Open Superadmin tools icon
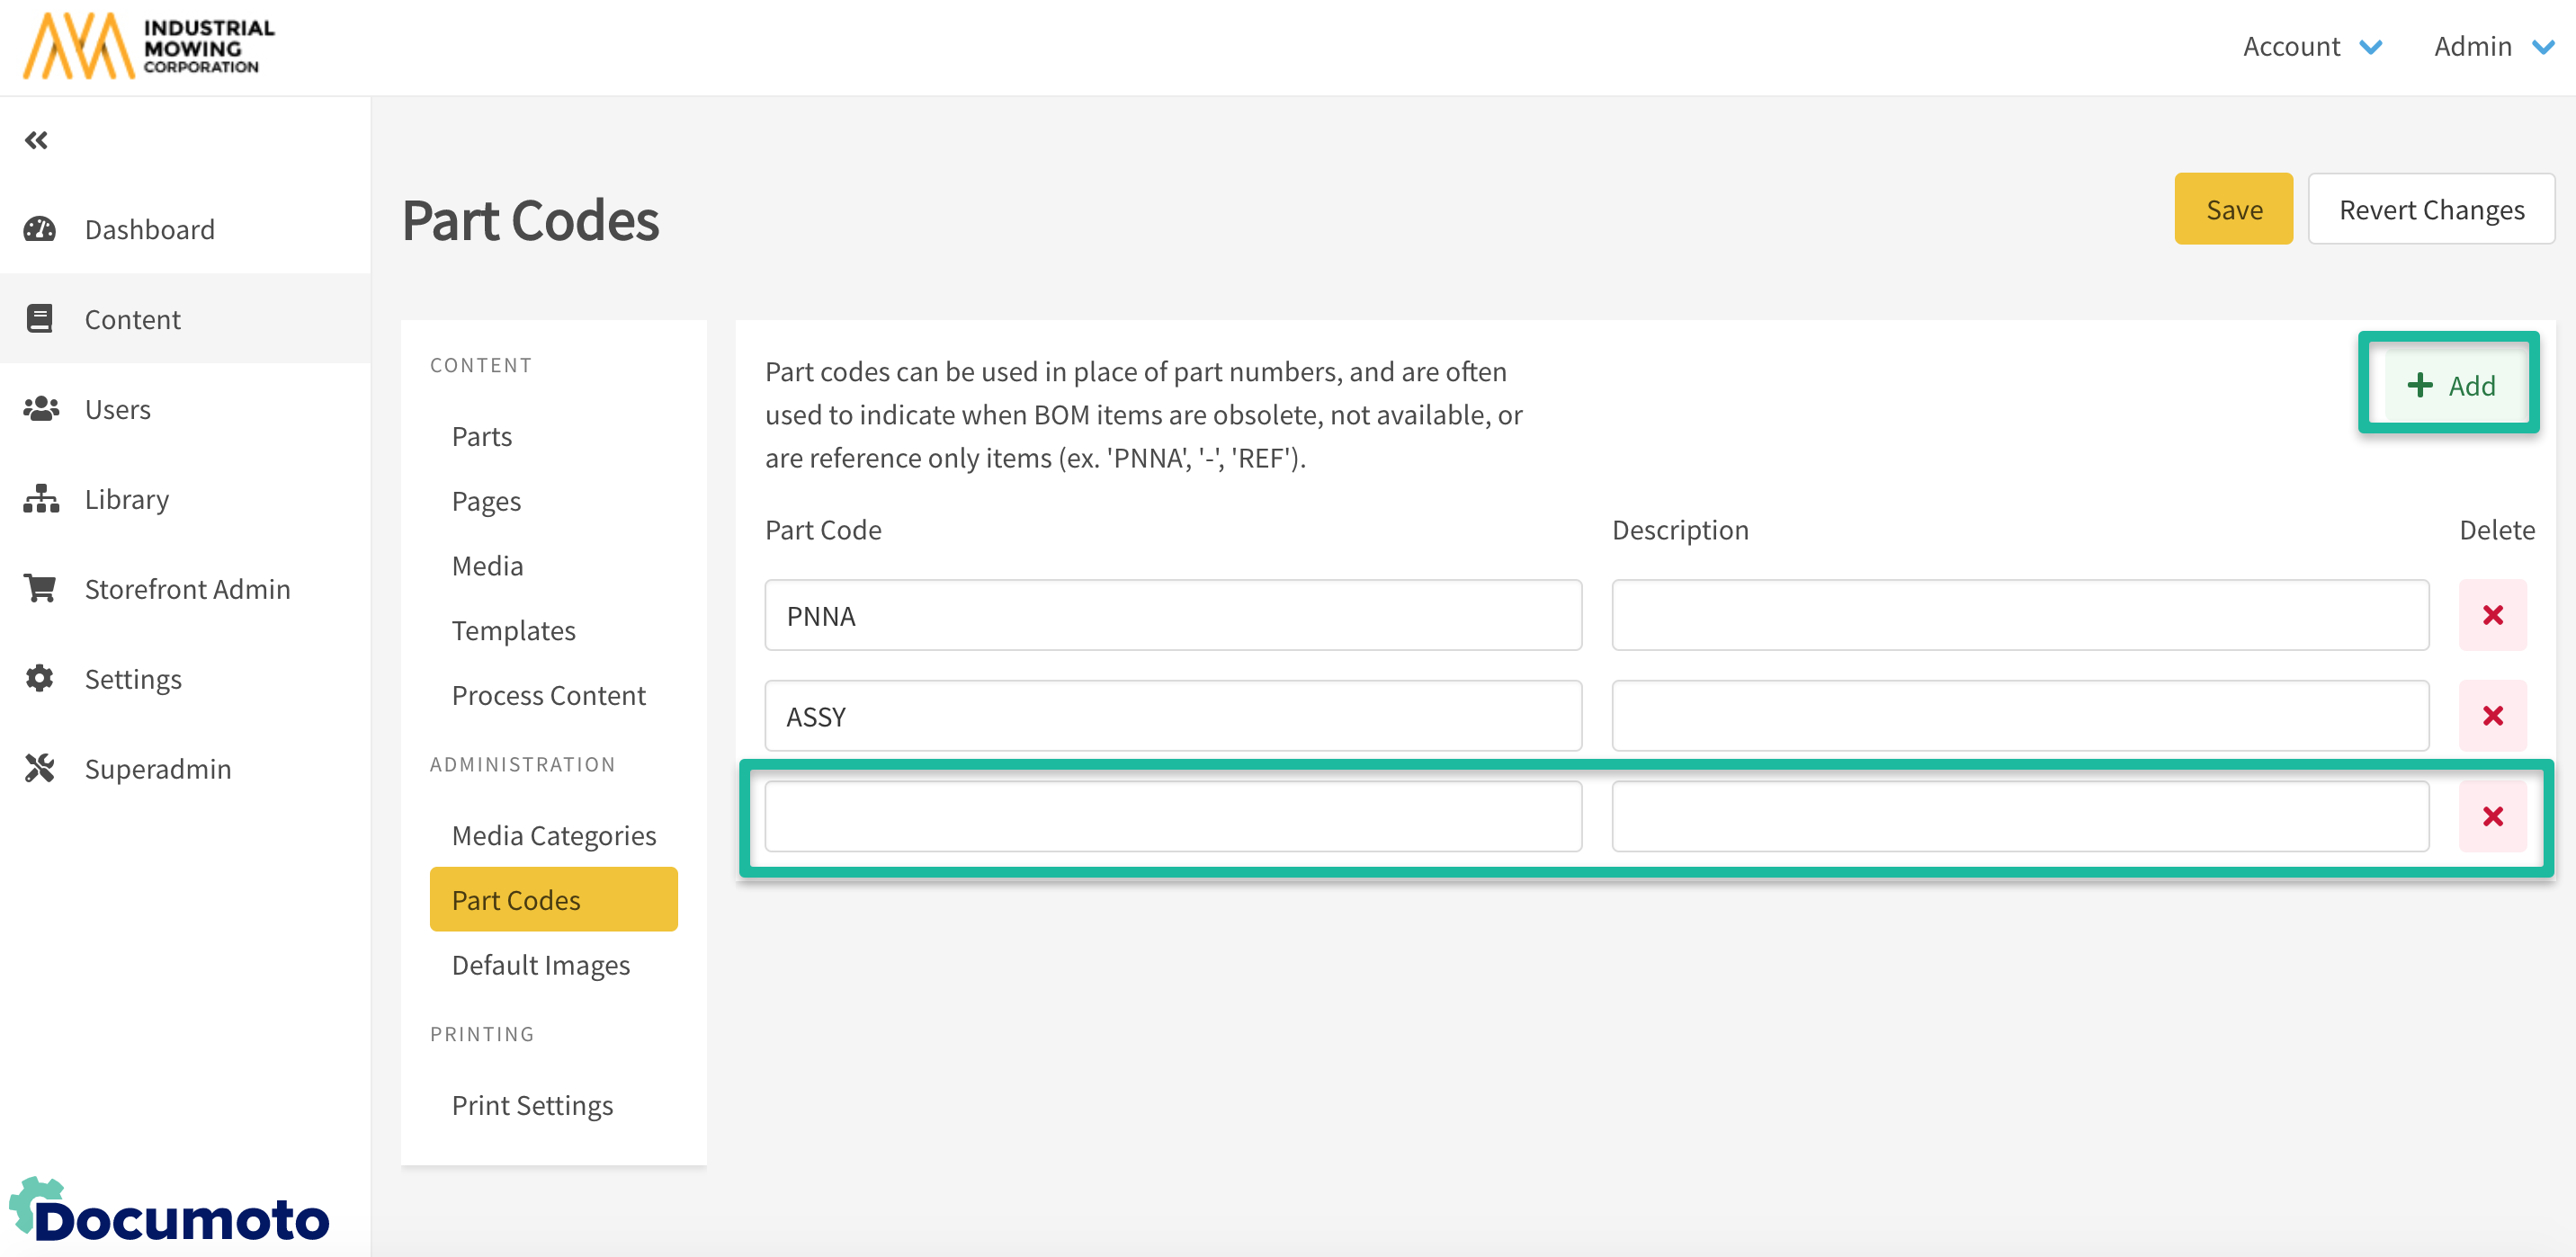Viewport: 2576px width, 1257px height. point(40,769)
